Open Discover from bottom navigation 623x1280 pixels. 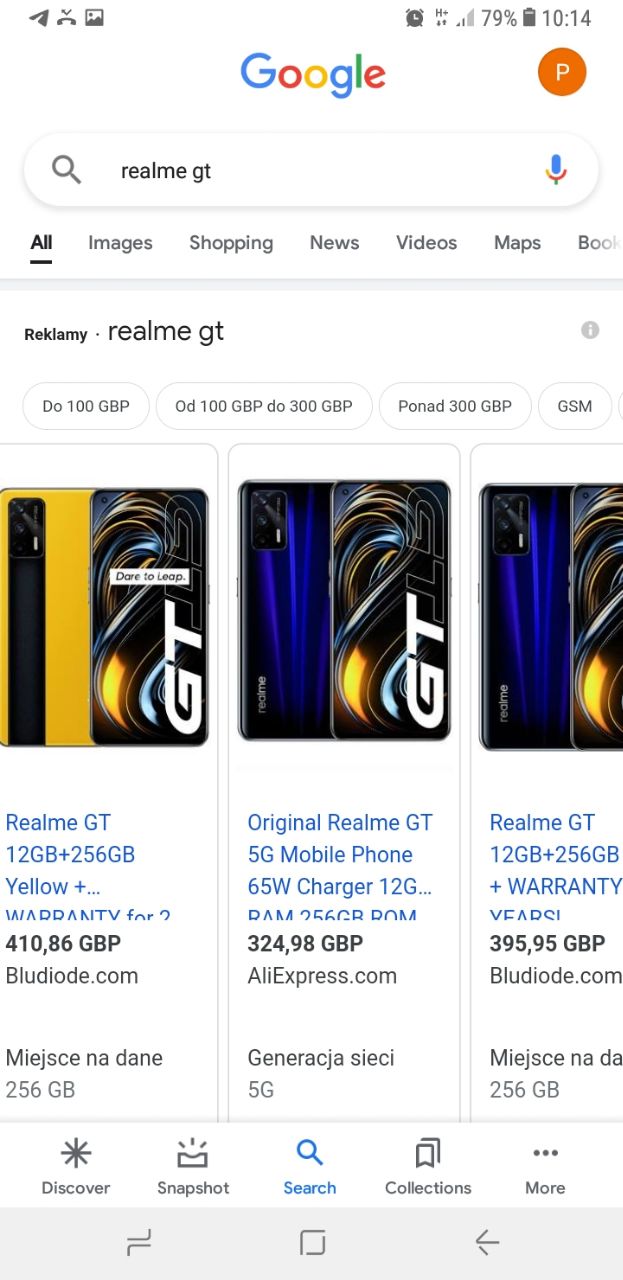[76, 1167]
